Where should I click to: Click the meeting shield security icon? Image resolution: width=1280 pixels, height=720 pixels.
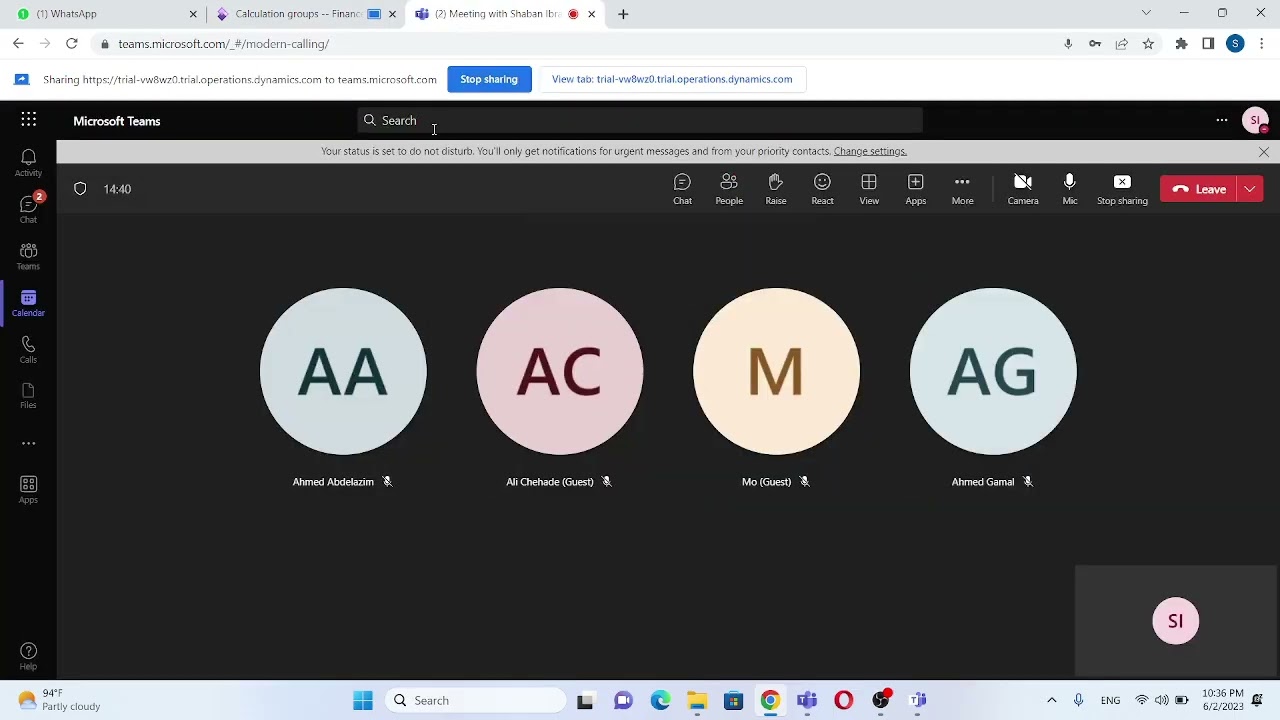tap(80, 189)
